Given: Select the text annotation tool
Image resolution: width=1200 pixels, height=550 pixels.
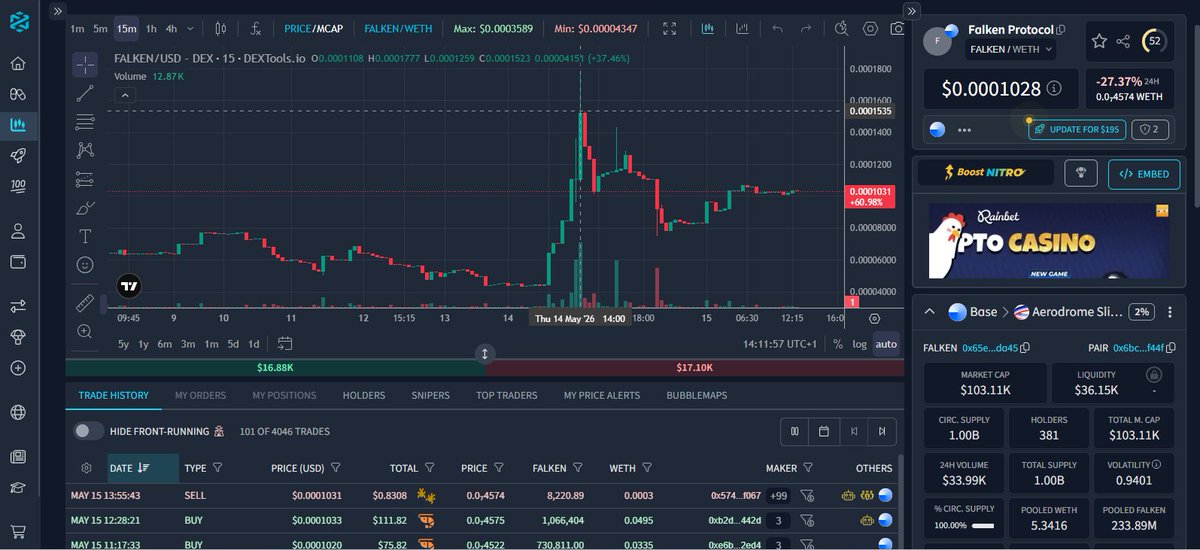Looking at the screenshot, I should point(85,236).
